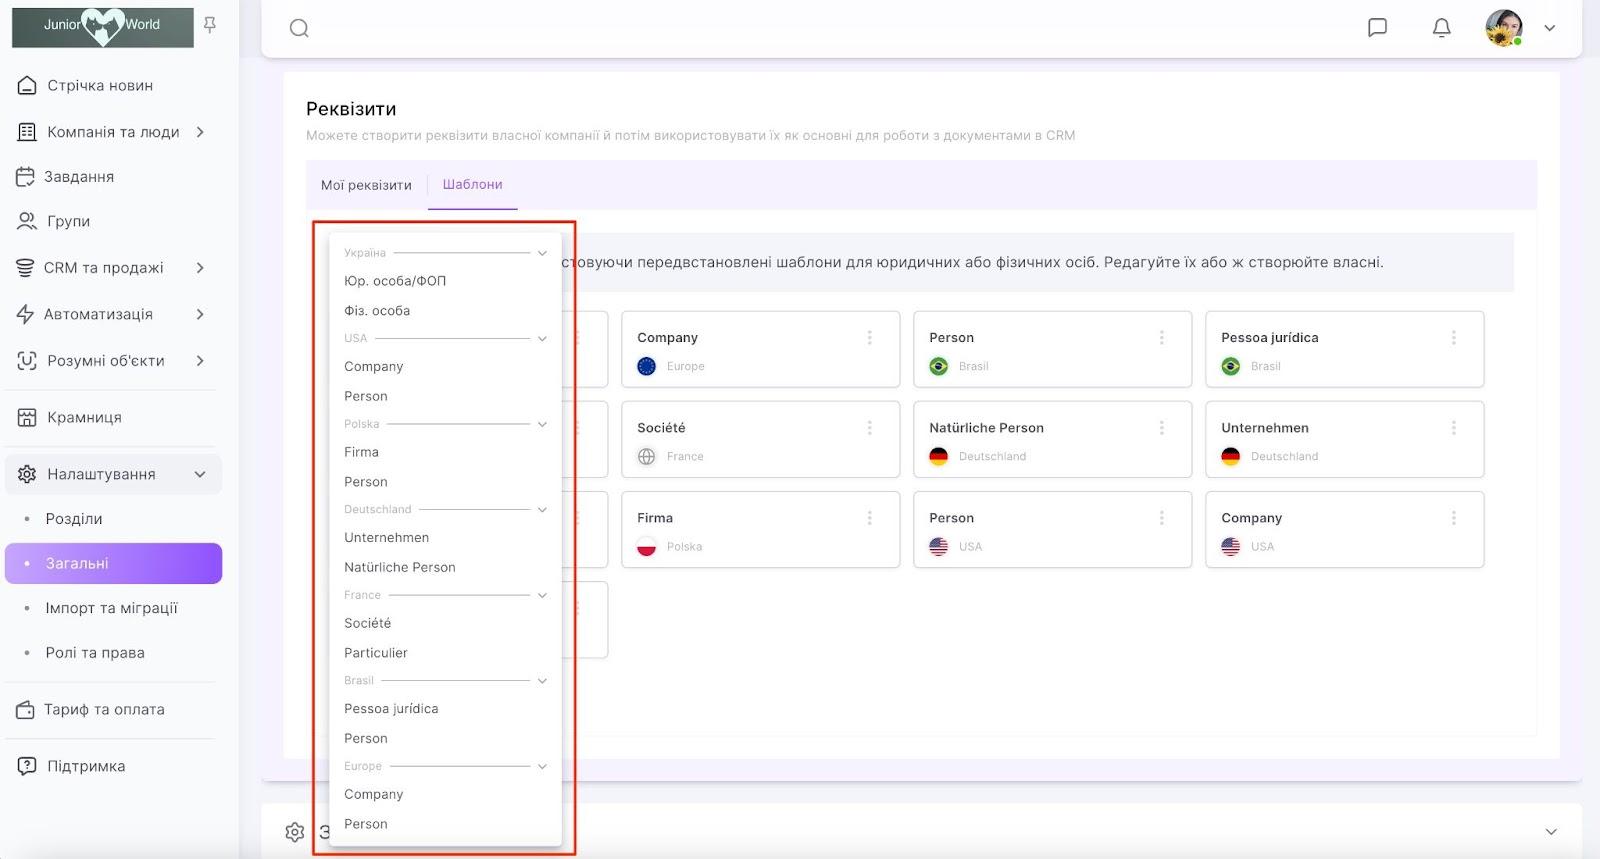Open Тариф та оплата section
This screenshot has height=859, width=1600.
click(104, 709)
